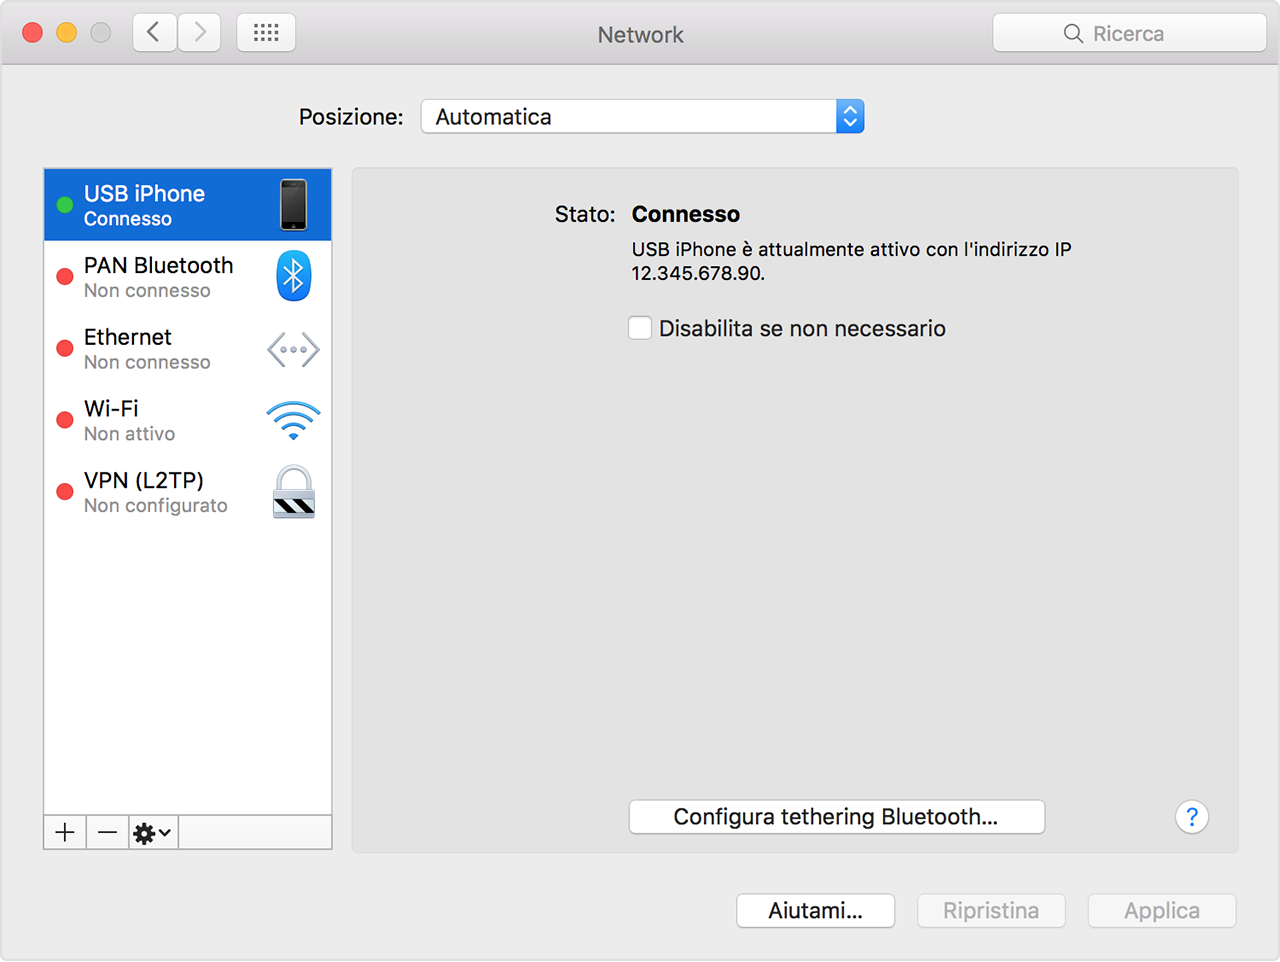Click the Ripristina button
The image size is (1280, 962).
coord(990,910)
